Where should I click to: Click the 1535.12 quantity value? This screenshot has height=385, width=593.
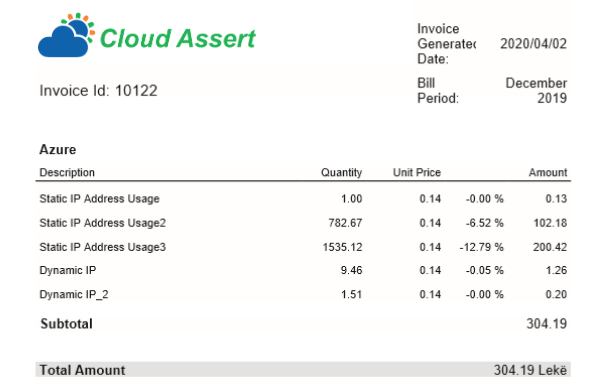[342, 247]
